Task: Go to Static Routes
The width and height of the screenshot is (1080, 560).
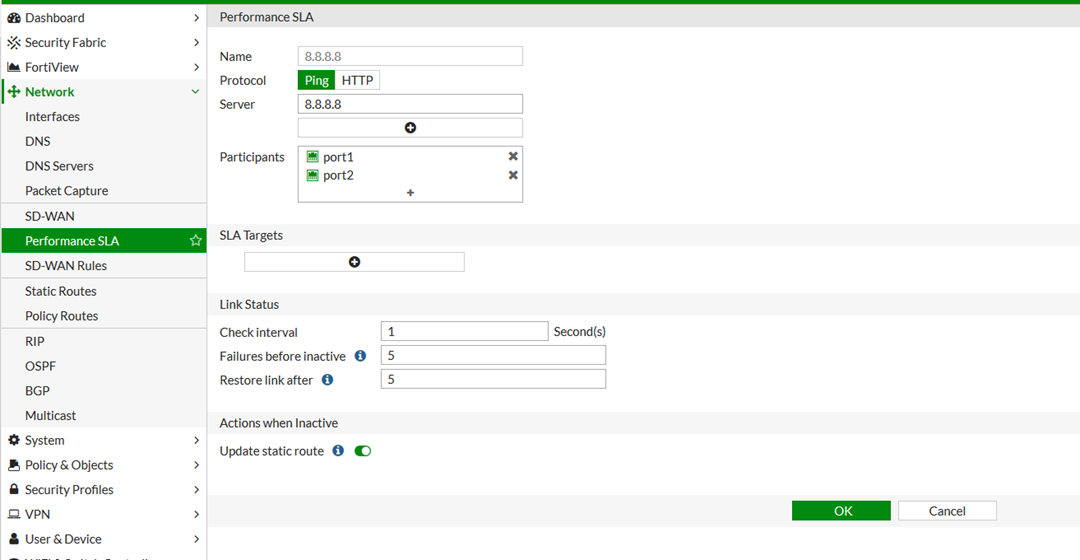Action: (x=61, y=291)
